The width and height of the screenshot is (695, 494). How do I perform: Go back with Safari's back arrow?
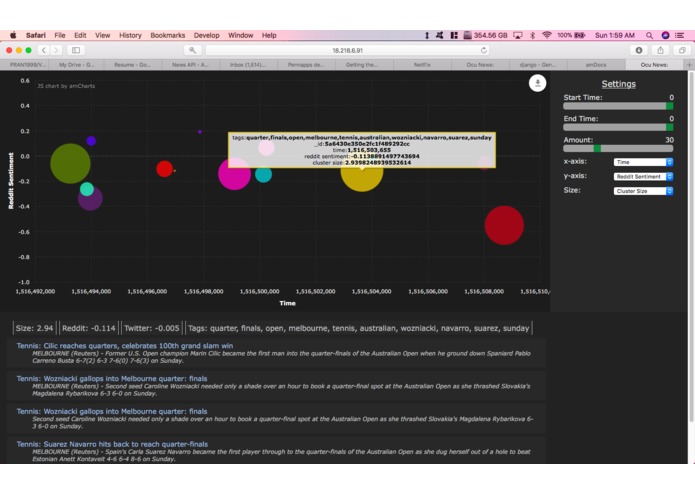point(43,50)
